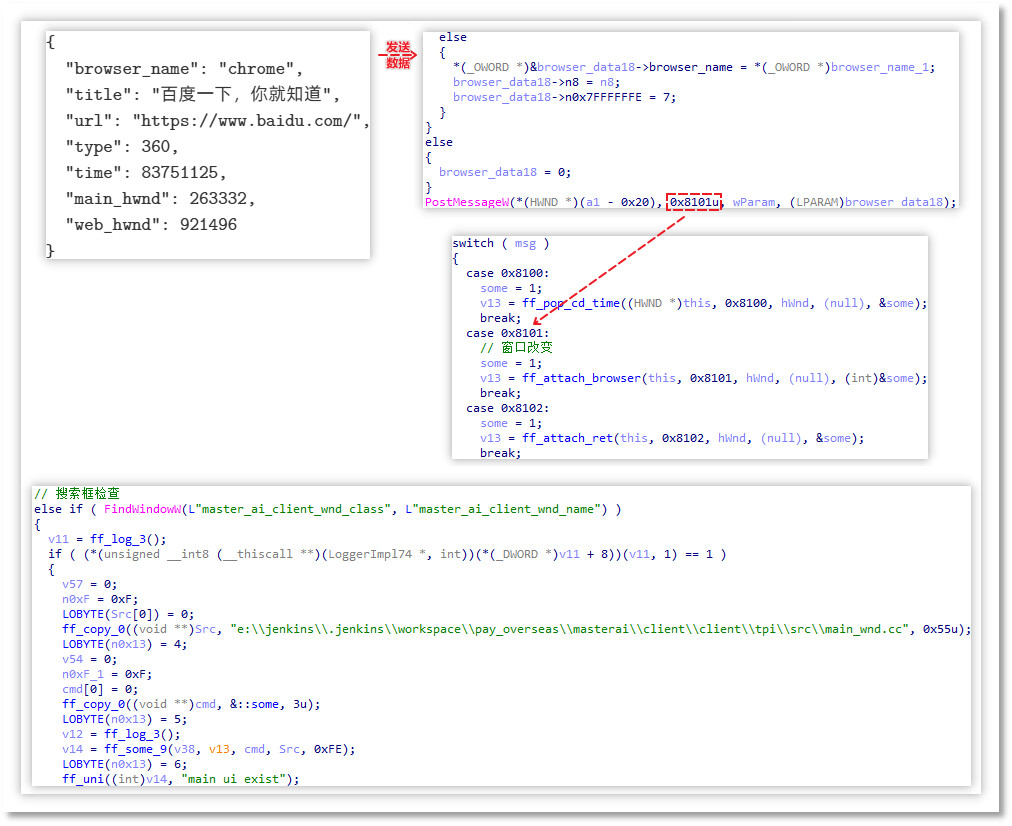Select the "browser_name" key in the JSON
The width and height of the screenshot is (1012, 826).
(127, 69)
